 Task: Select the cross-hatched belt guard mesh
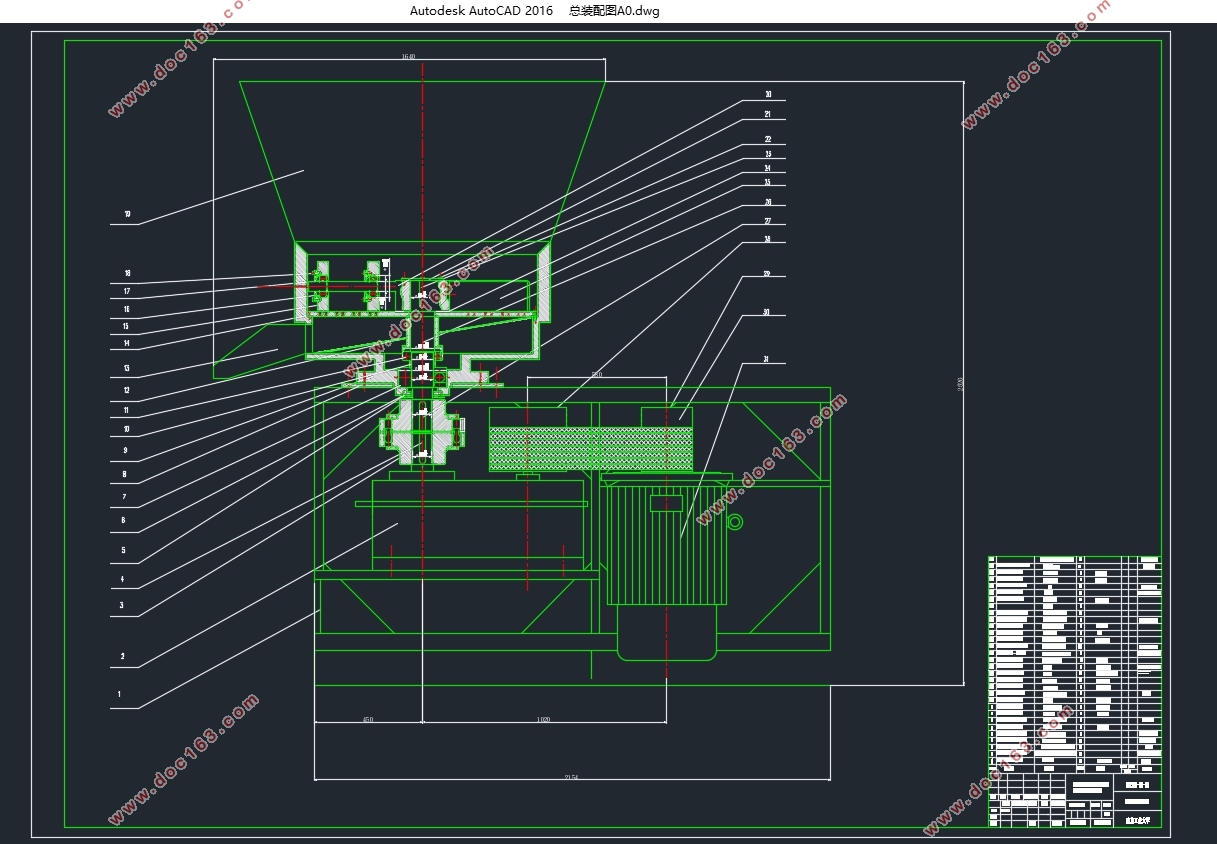coord(590,448)
